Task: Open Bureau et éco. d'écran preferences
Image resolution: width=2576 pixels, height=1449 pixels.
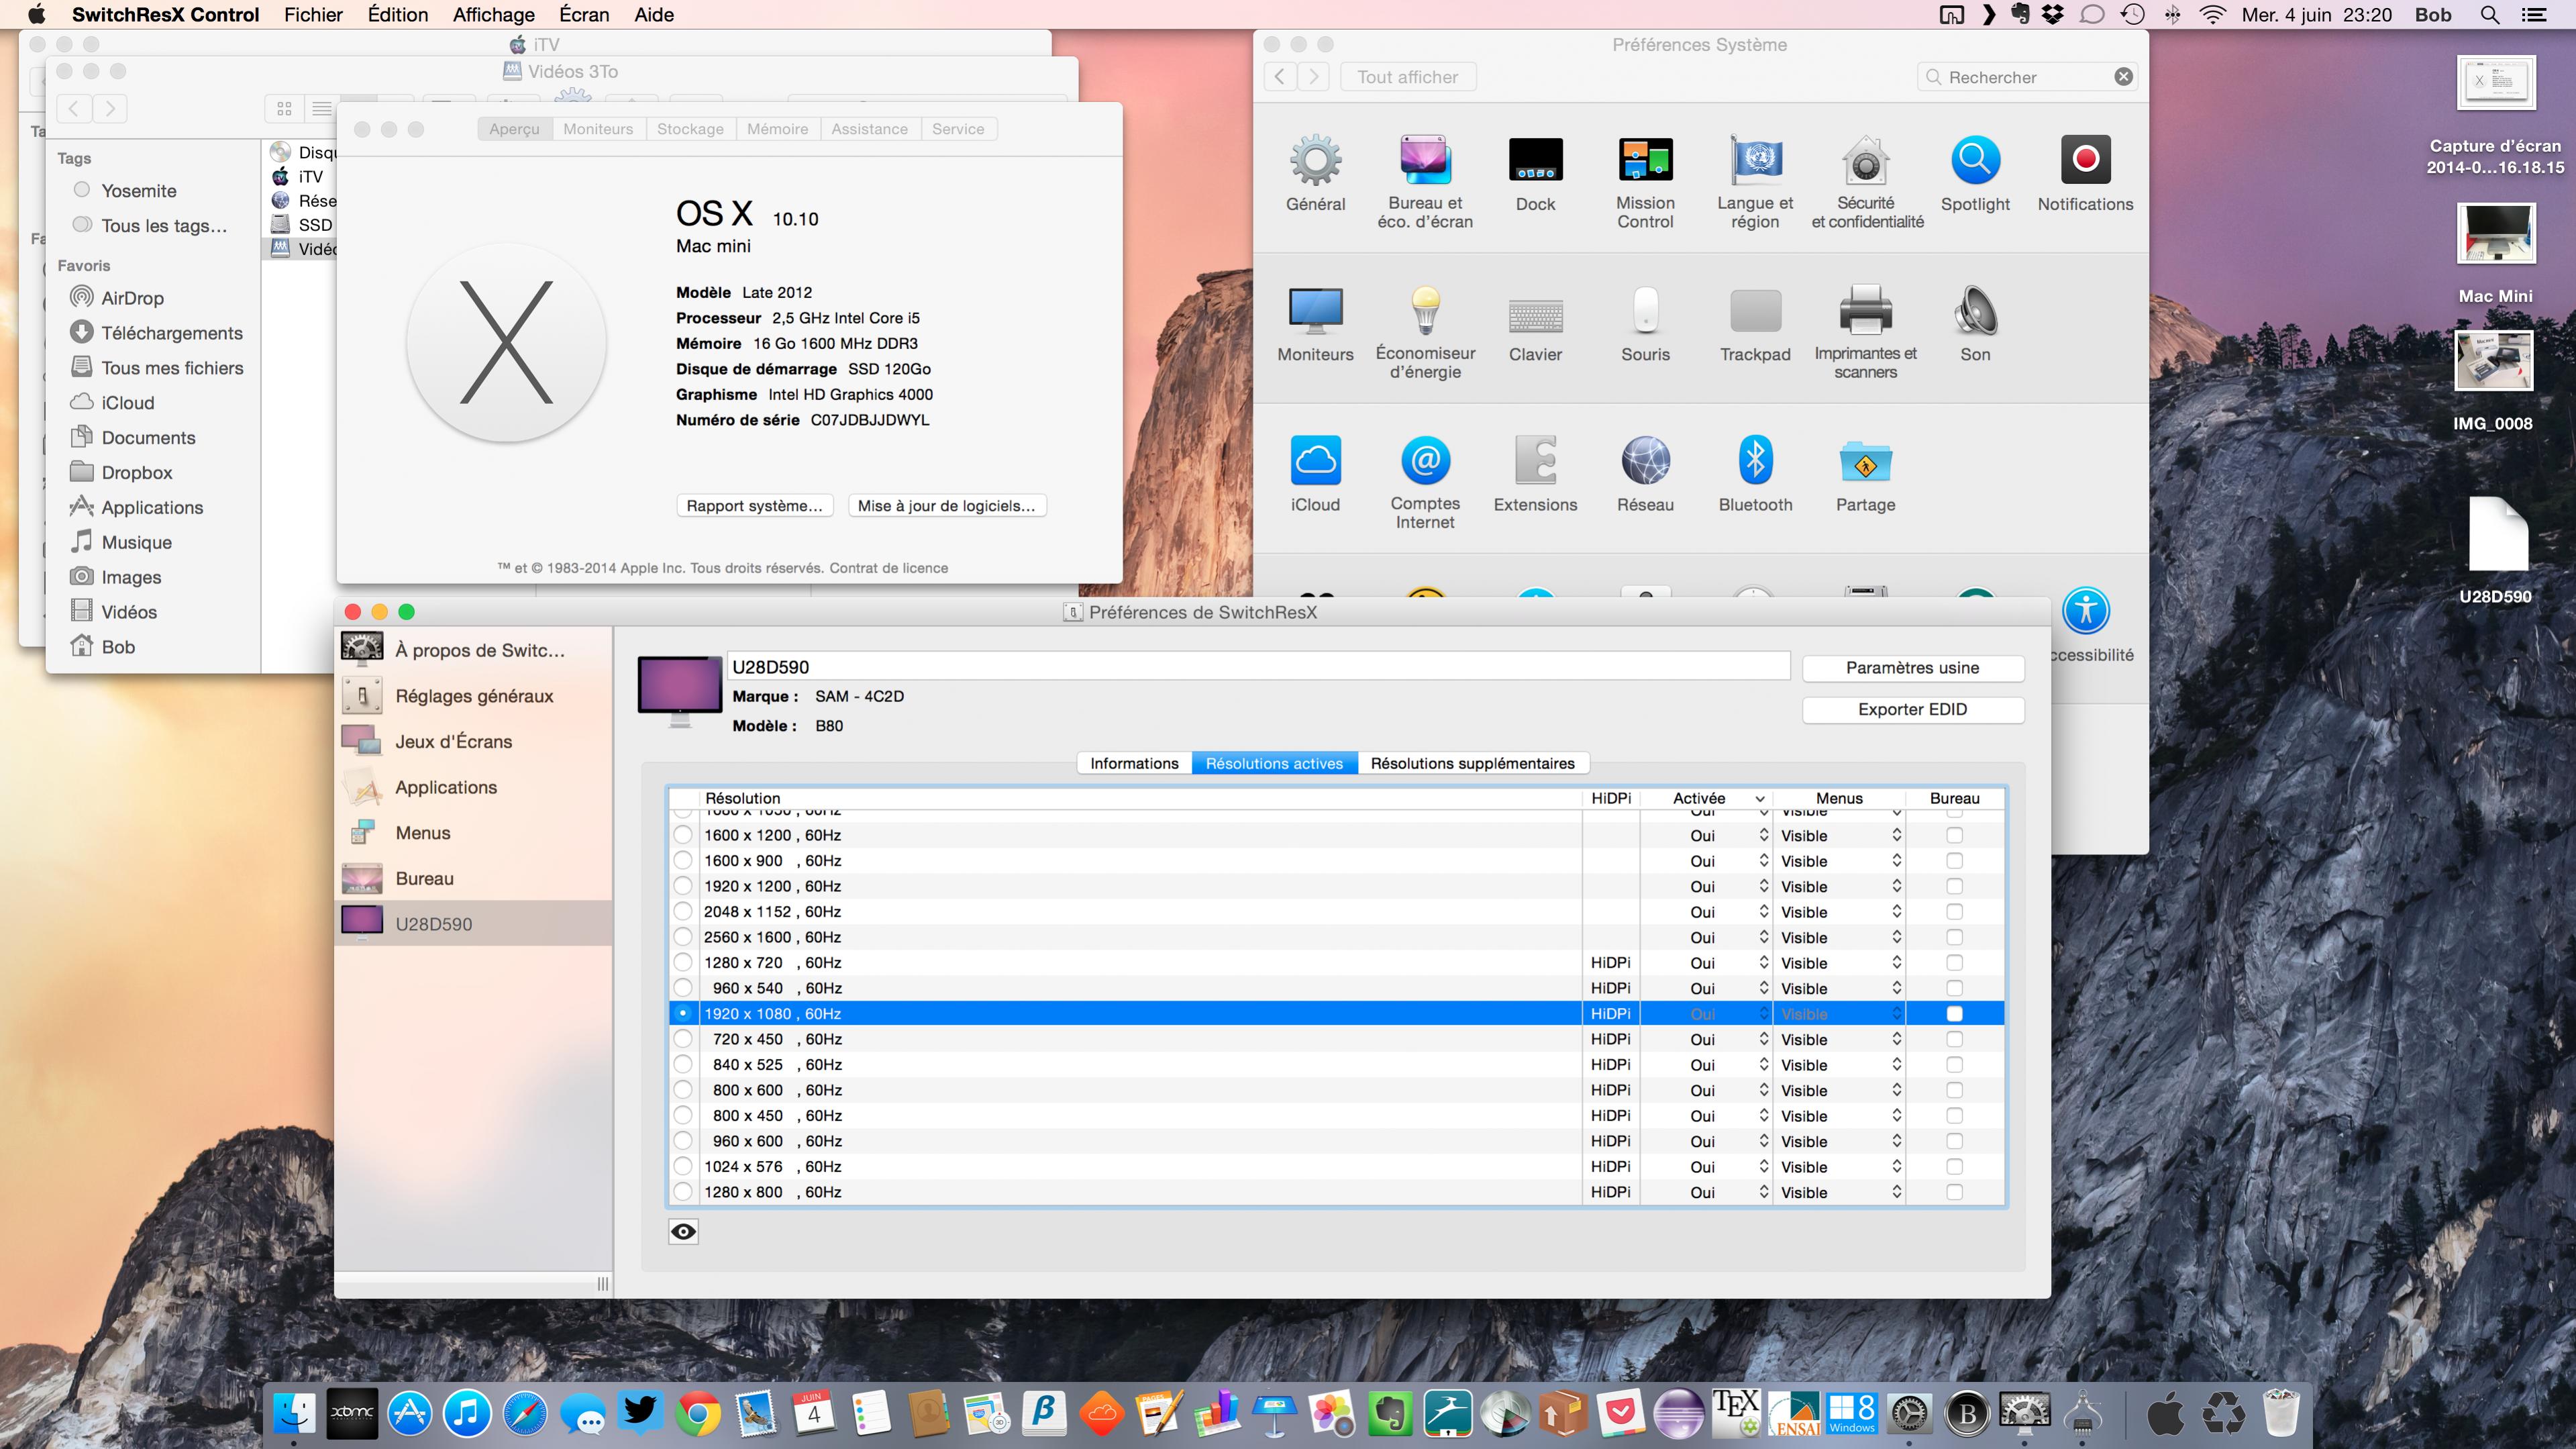Action: [1425, 181]
